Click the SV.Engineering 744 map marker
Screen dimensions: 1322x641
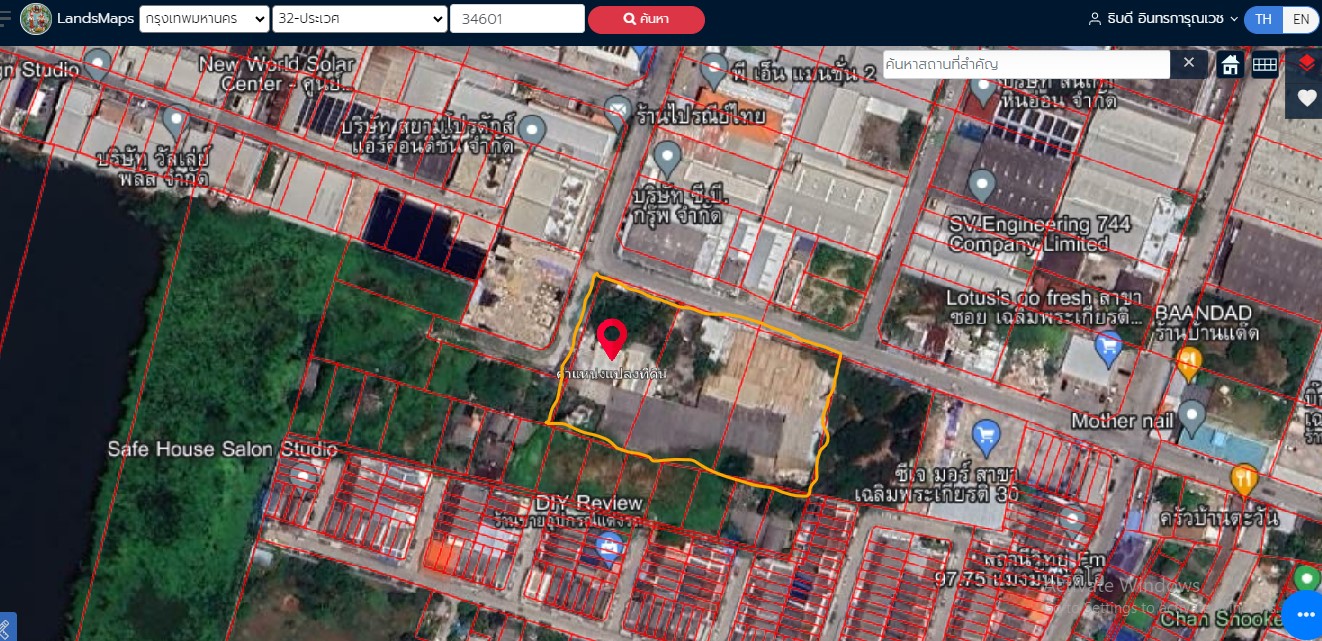[x=982, y=185]
